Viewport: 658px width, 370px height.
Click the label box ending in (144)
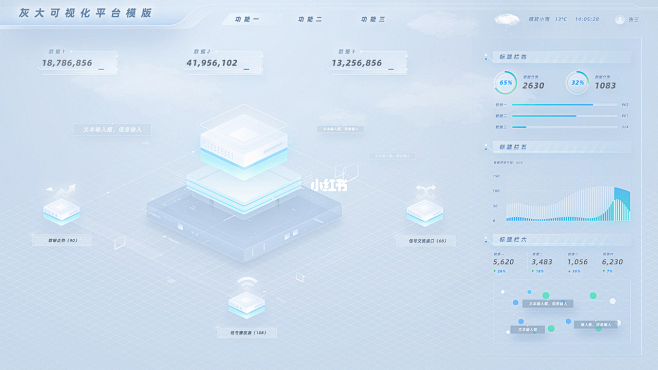[x=247, y=333]
